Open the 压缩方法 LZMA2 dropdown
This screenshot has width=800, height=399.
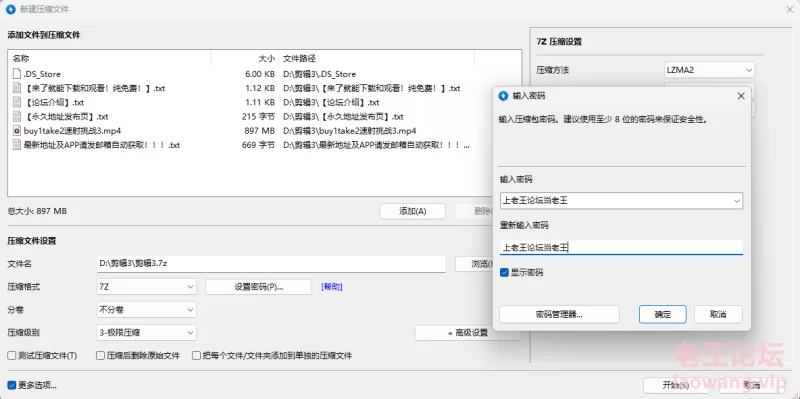pyautogui.click(x=710, y=70)
